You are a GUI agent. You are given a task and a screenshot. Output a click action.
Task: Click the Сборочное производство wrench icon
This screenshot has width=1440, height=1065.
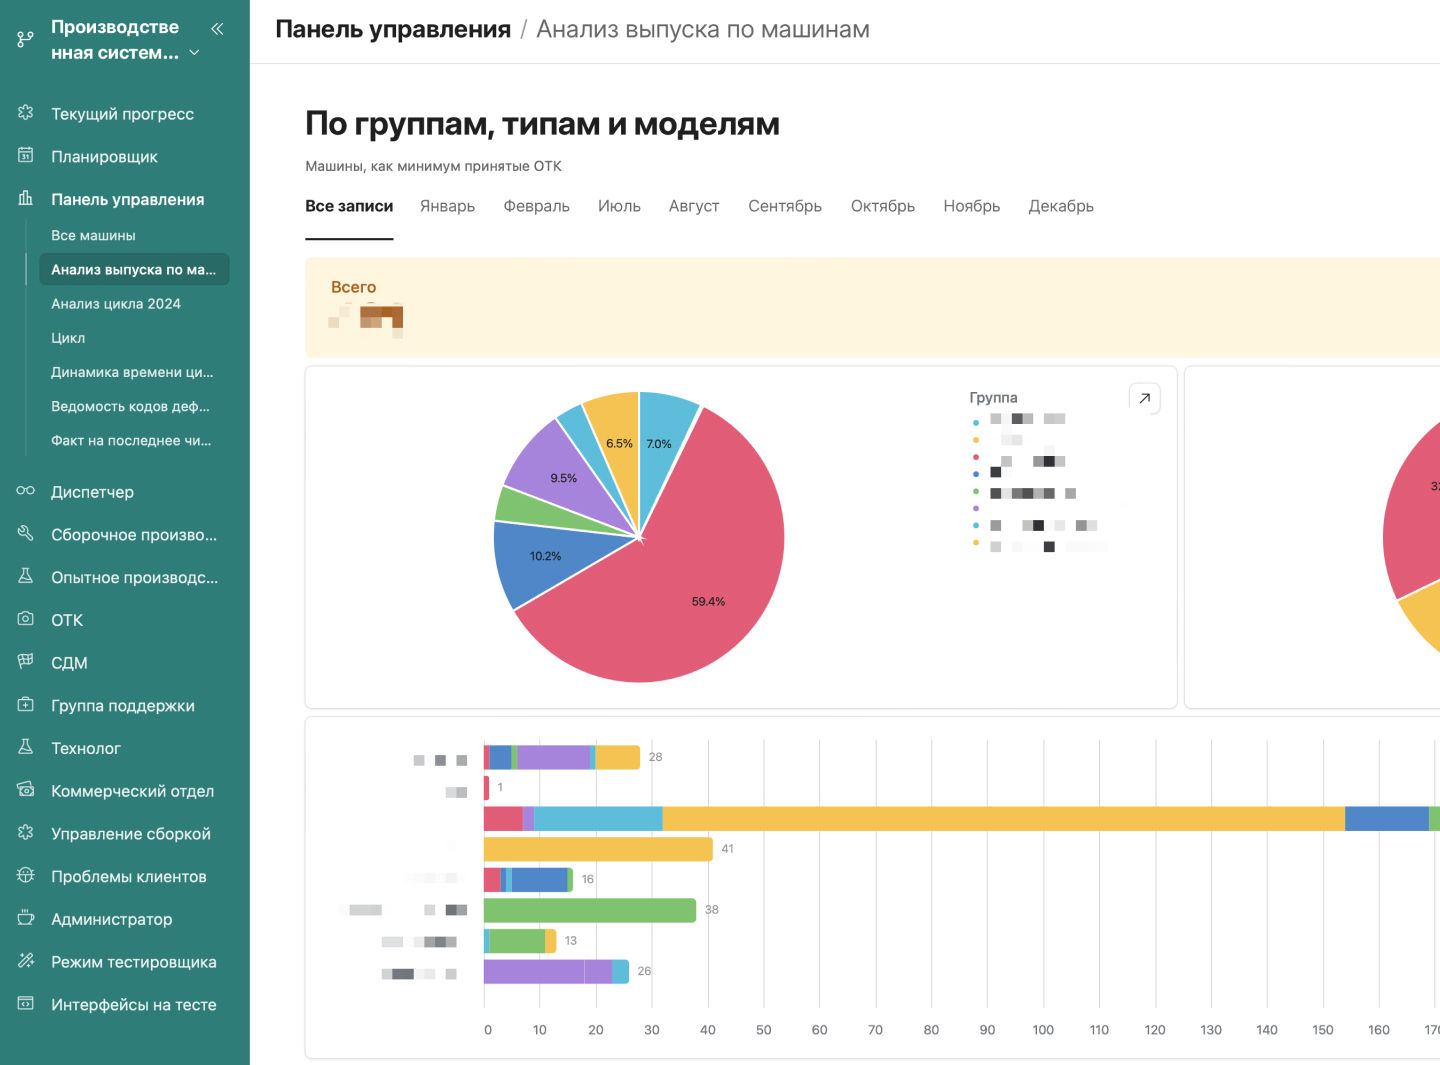point(26,534)
